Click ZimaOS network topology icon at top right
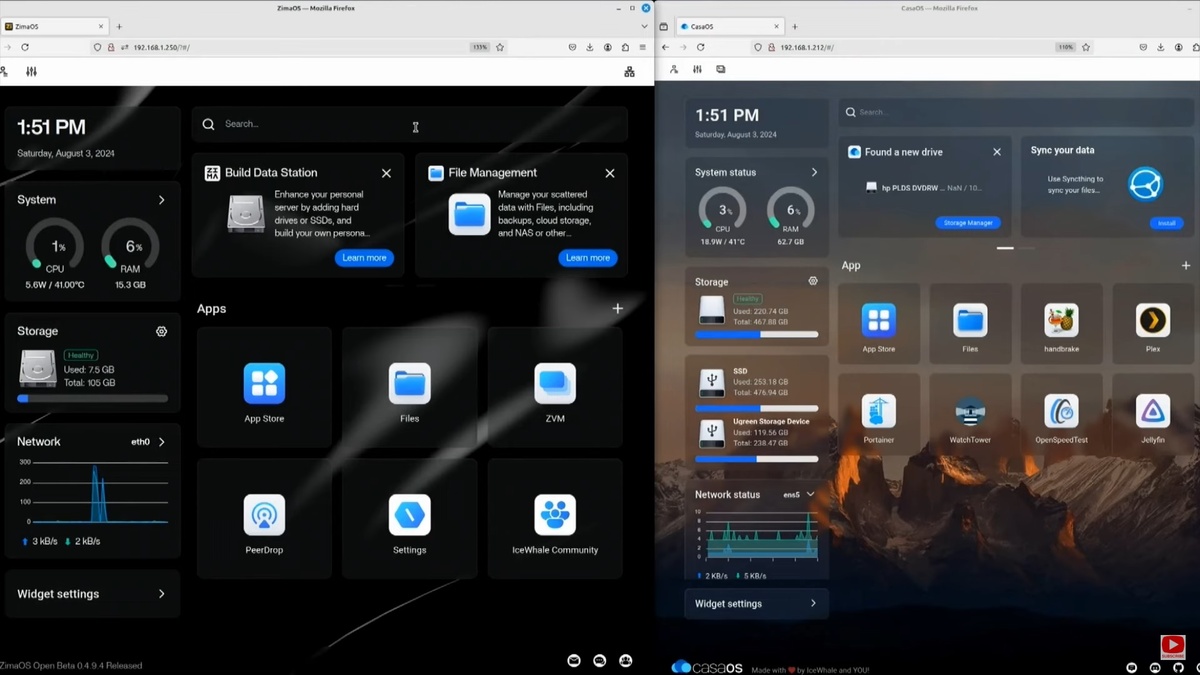1200x675 pixels. (x=629, y=72)
